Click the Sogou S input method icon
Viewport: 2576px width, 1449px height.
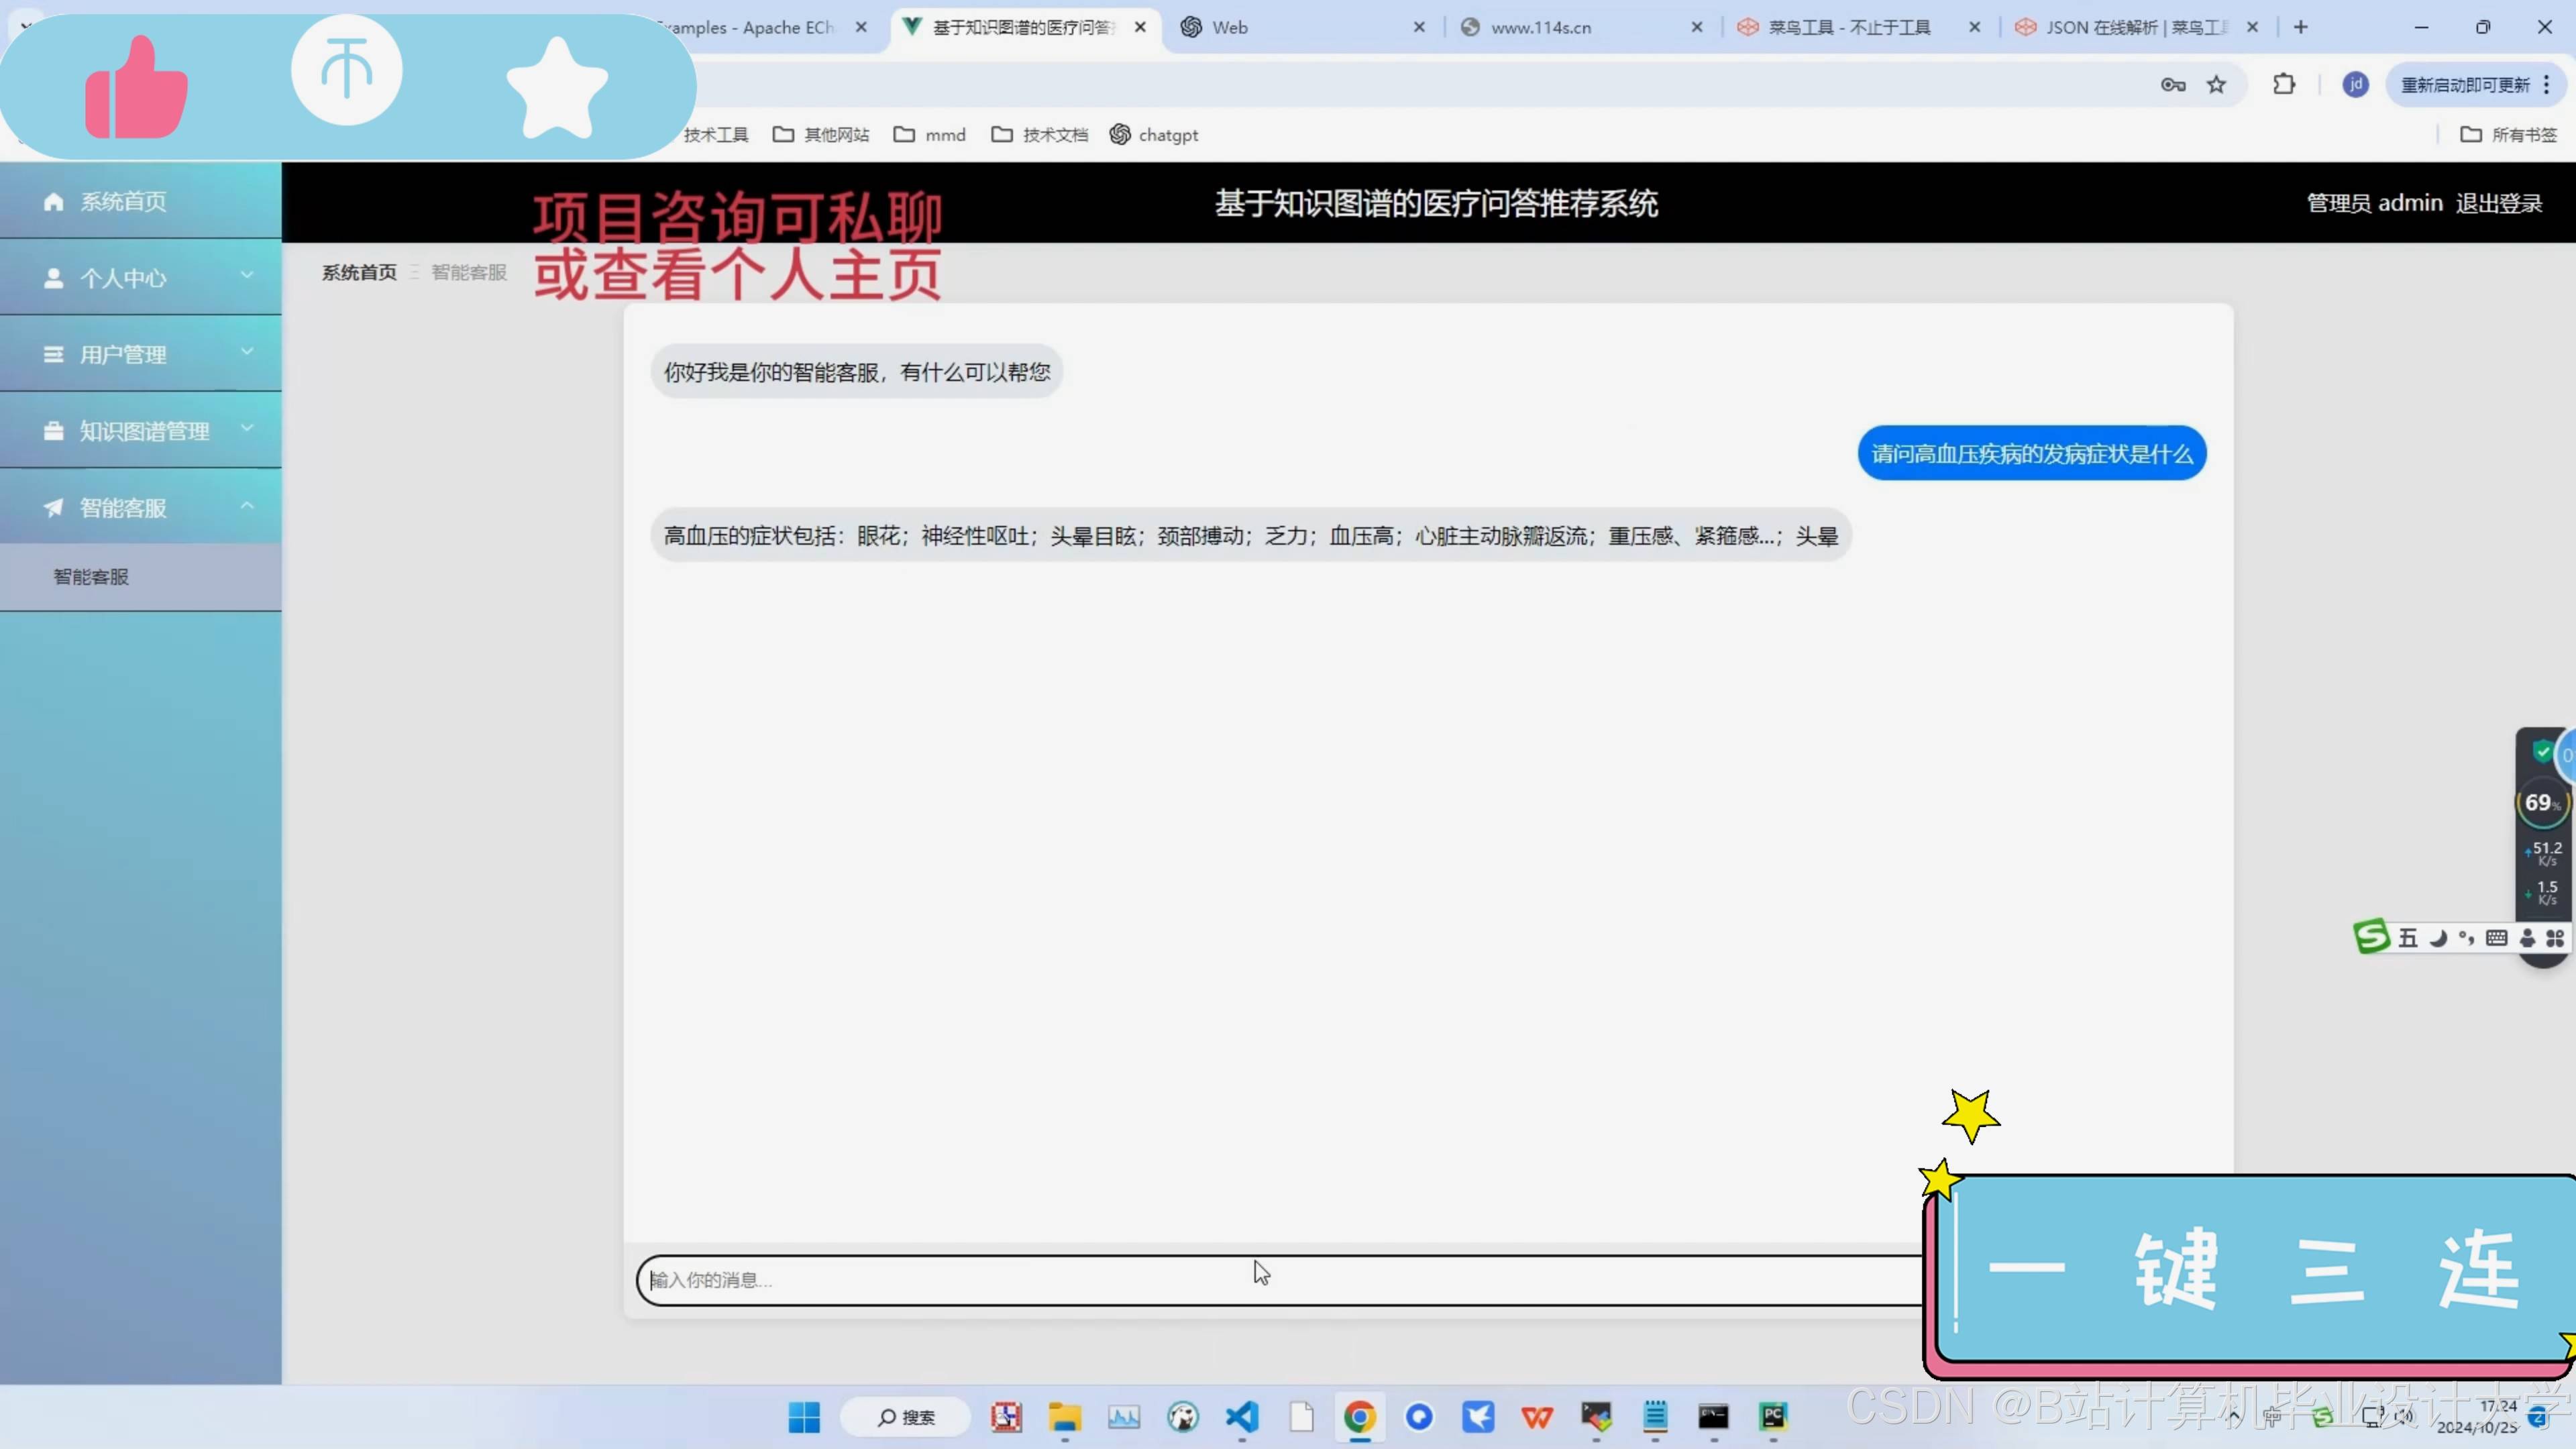point(2372,937)
